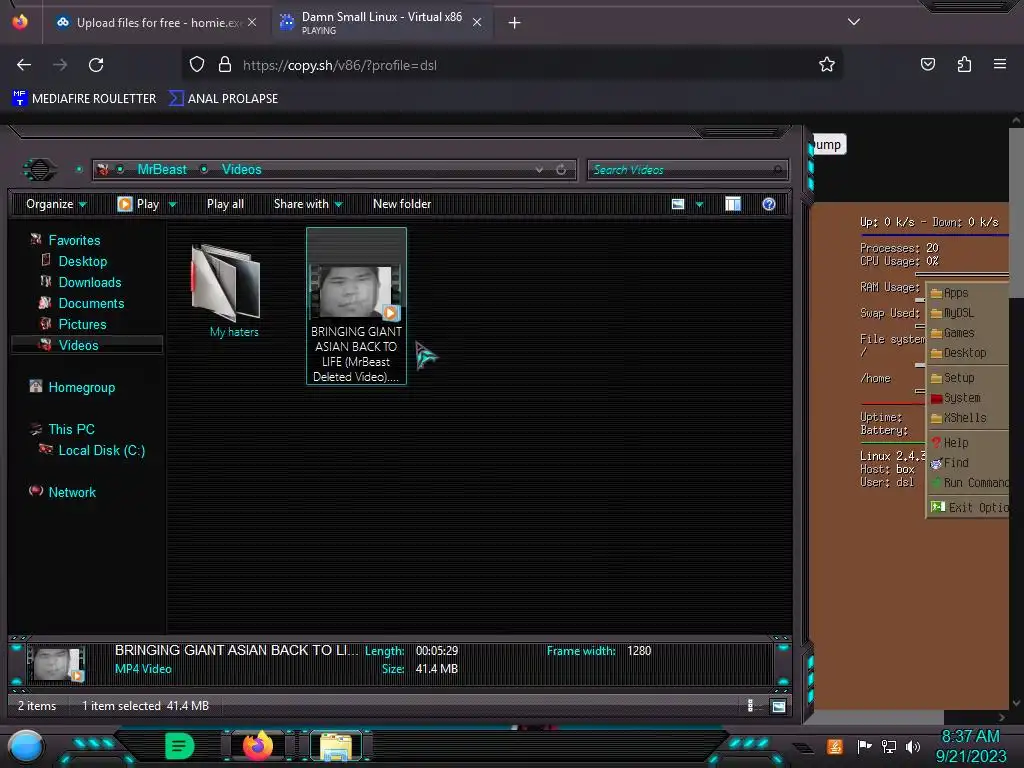Screen dimensions: 1024x768
Task: Click the change view icon
Action: tap(678, 204)
